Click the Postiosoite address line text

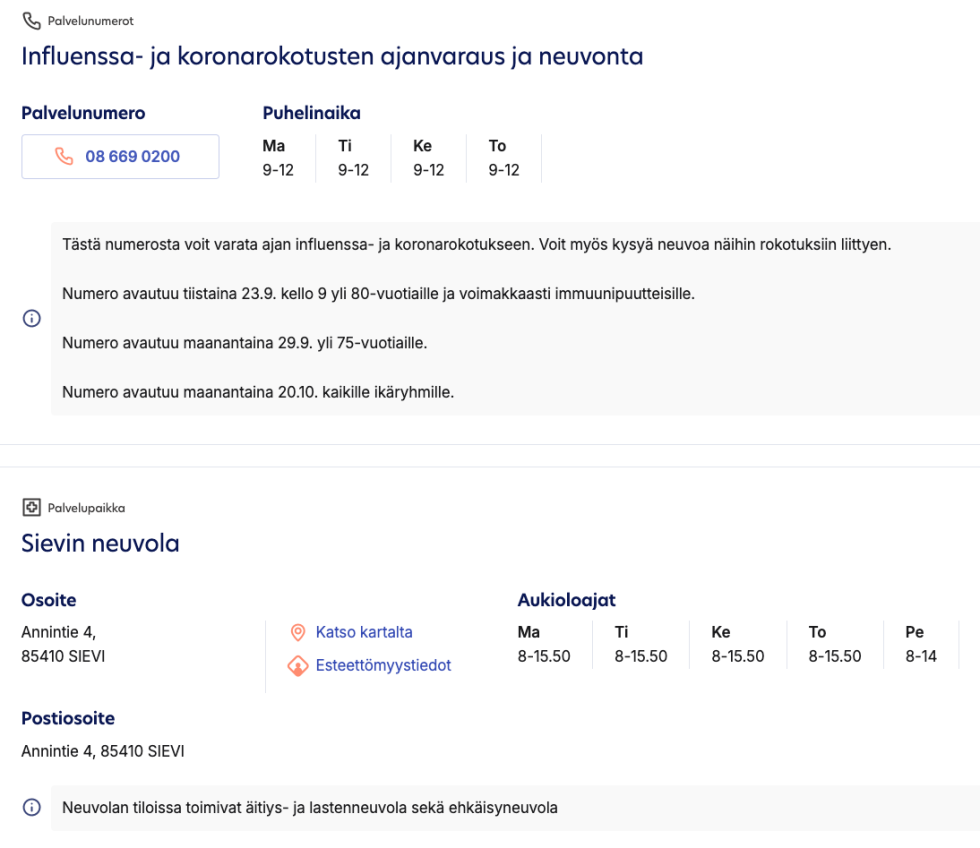103,751
